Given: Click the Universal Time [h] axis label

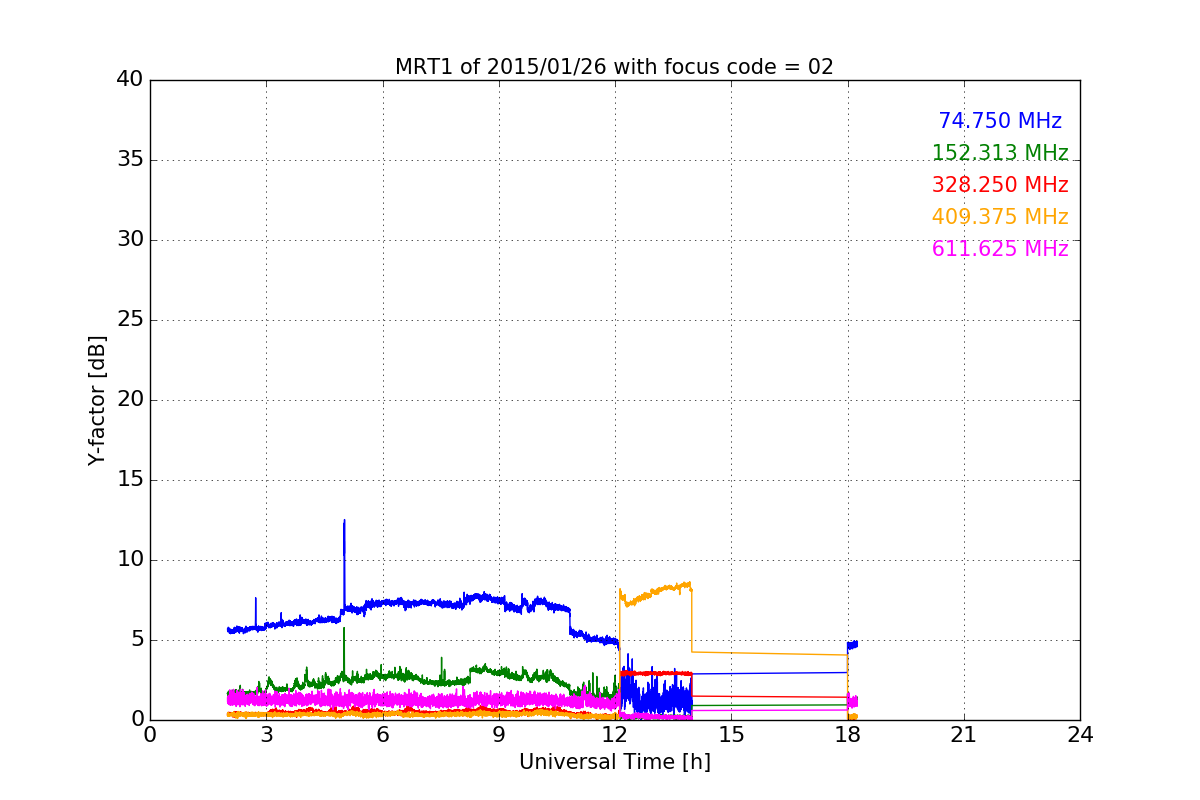Looking at the screenshot, I should (615, 762).
